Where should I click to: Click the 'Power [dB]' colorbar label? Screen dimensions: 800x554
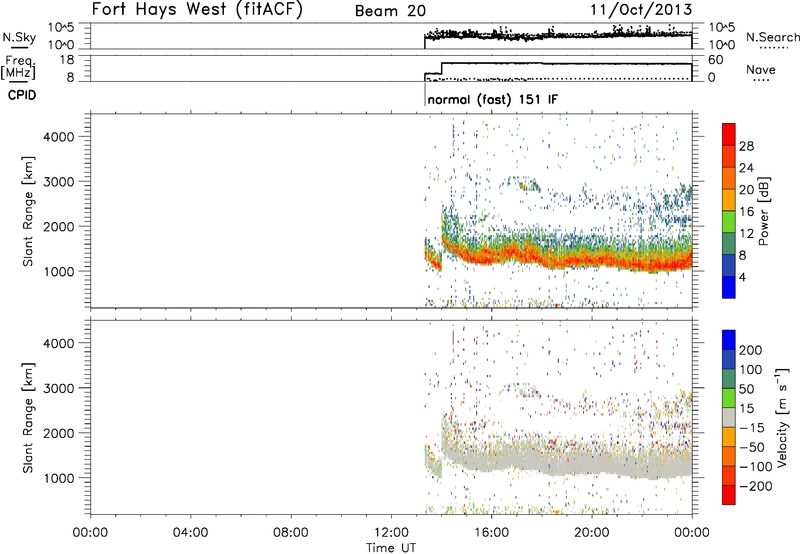[x=763, y=211]
